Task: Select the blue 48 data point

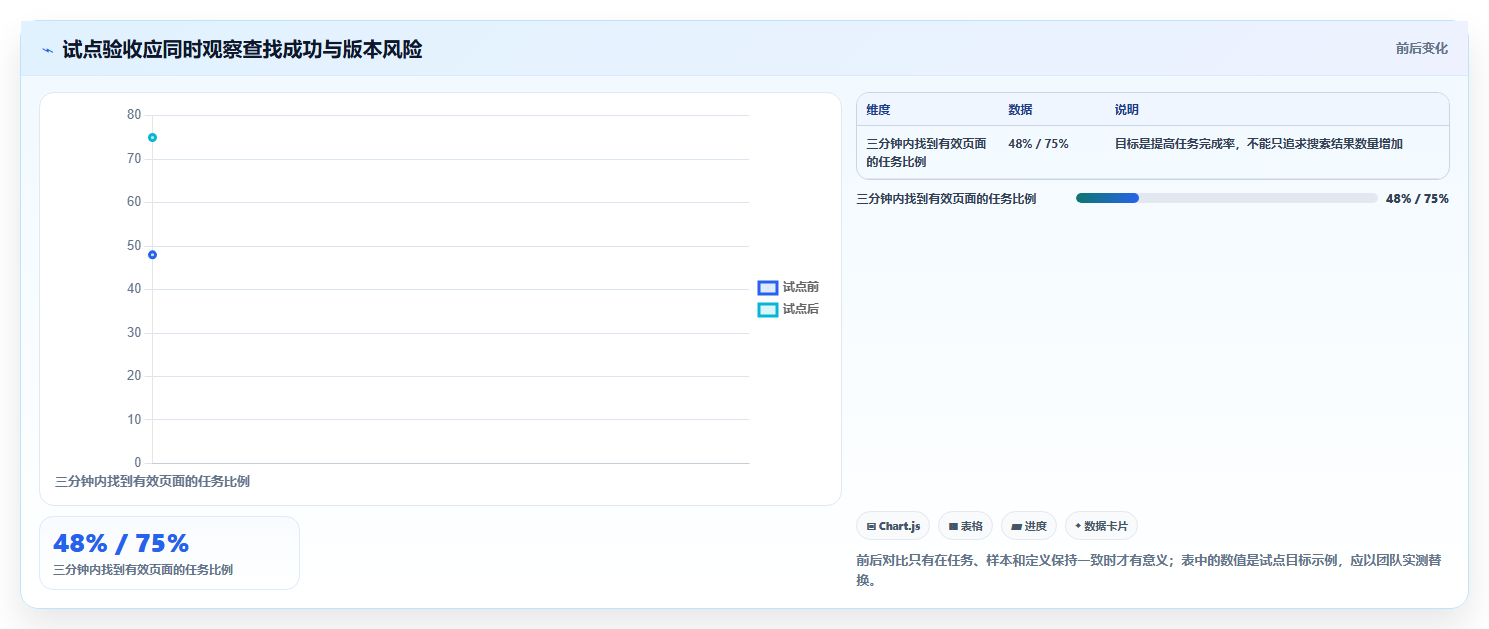Action: tap(152, 255)
